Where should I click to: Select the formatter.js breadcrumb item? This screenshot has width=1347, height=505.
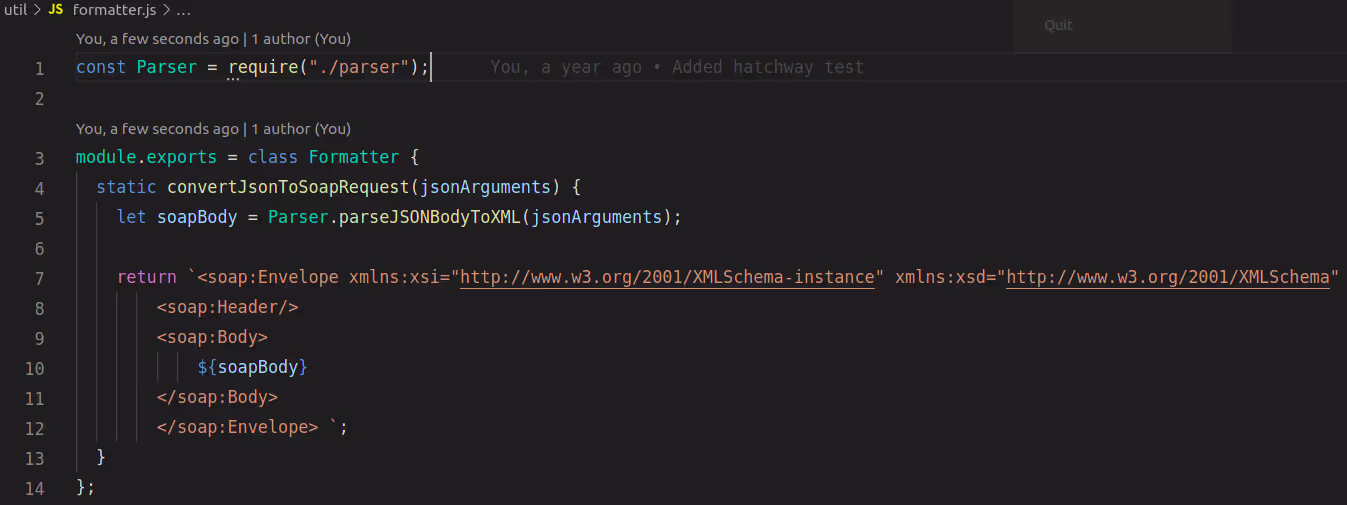point(114,10)
